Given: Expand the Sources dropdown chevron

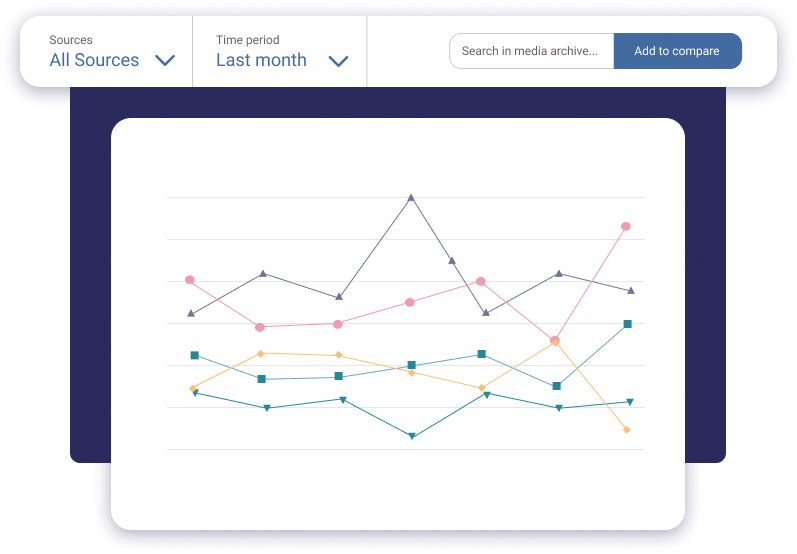Looking at the screenshot, I should click(x=165, y=61).
